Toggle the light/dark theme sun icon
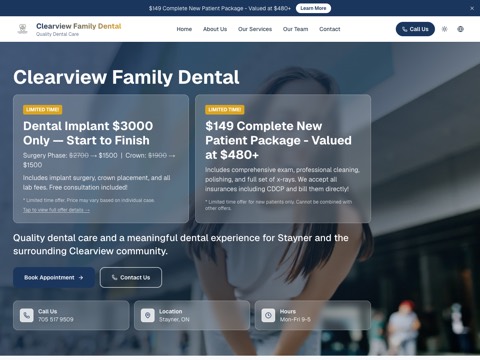Image resolution: width=480 pixels, height=360 pixels. point(445,29)
